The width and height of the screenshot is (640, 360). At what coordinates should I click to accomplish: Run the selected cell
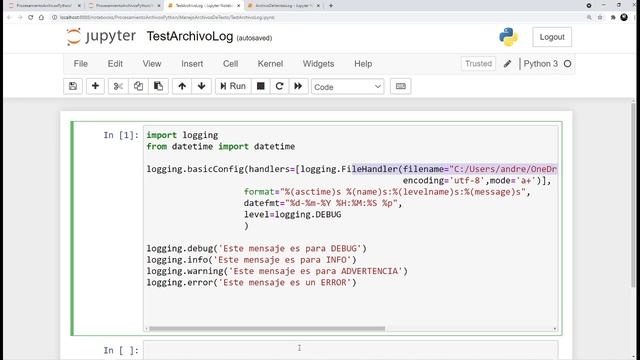233,86
